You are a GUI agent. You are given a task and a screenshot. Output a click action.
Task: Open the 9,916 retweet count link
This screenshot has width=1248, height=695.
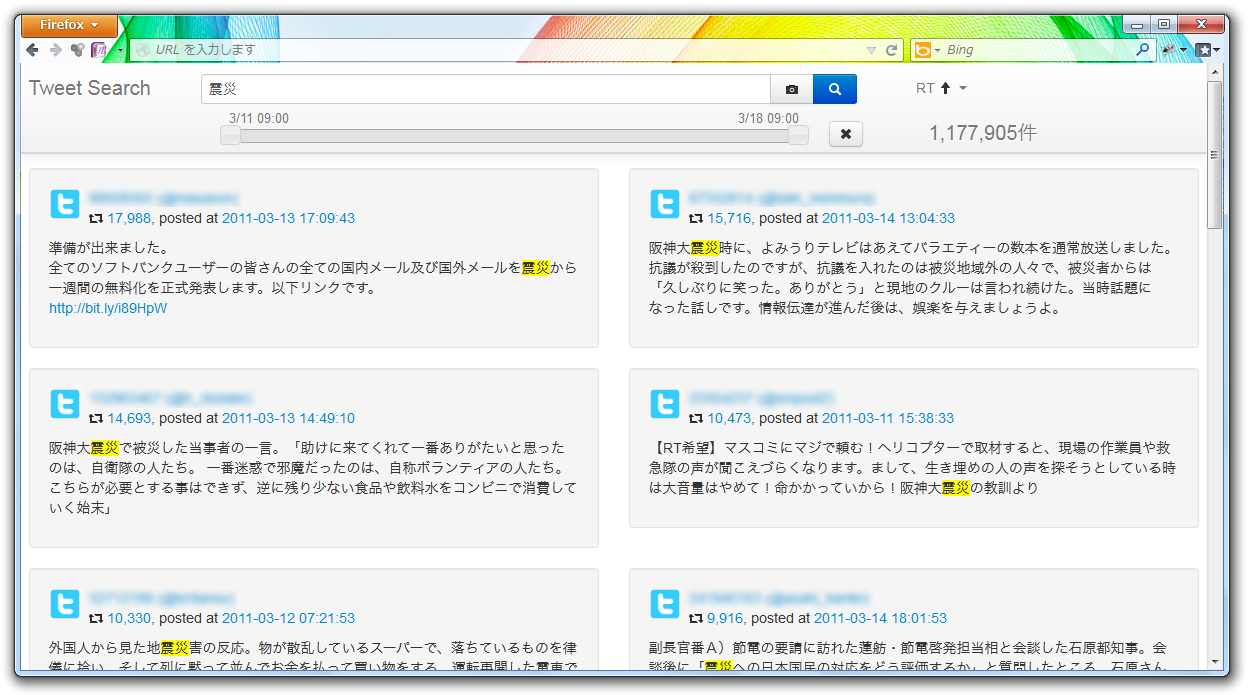(x=725, y=618)
